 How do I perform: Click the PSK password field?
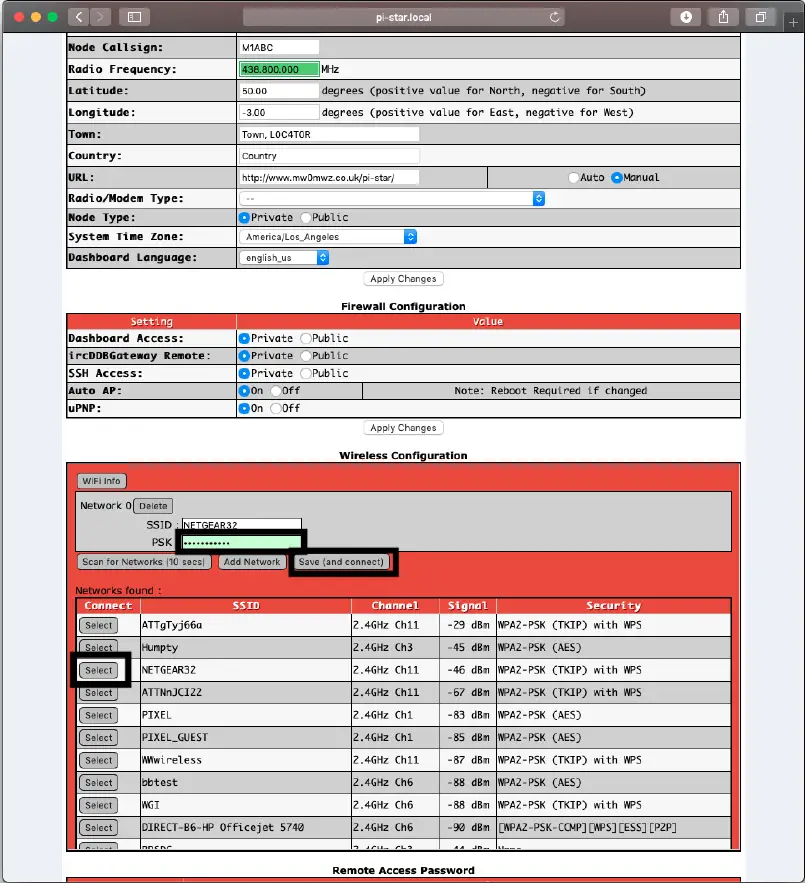242,543
